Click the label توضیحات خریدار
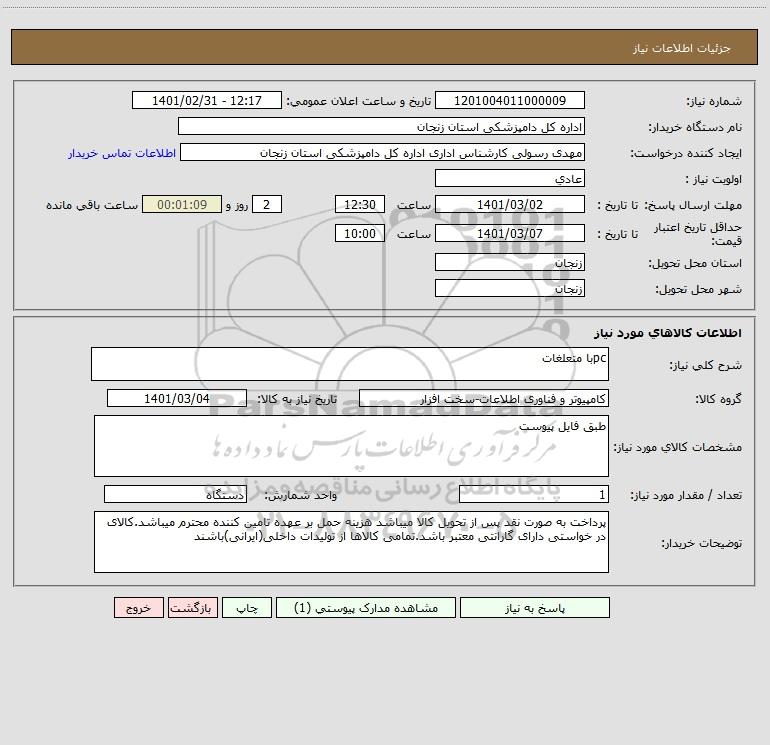Image resolution: width=770 pixels, height=745 pixels. tap(702, 543)
